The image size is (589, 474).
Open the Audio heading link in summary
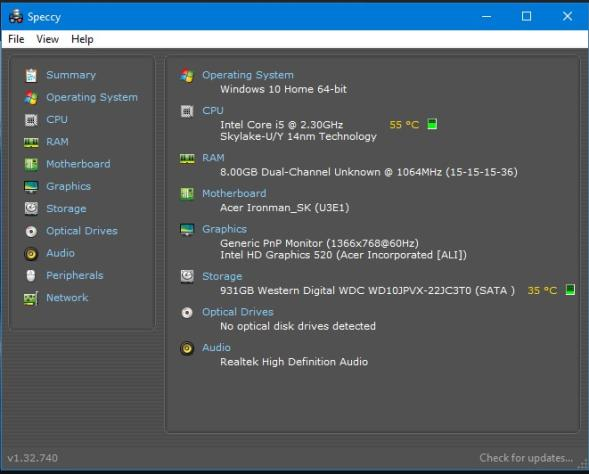[x=216, y=347]
